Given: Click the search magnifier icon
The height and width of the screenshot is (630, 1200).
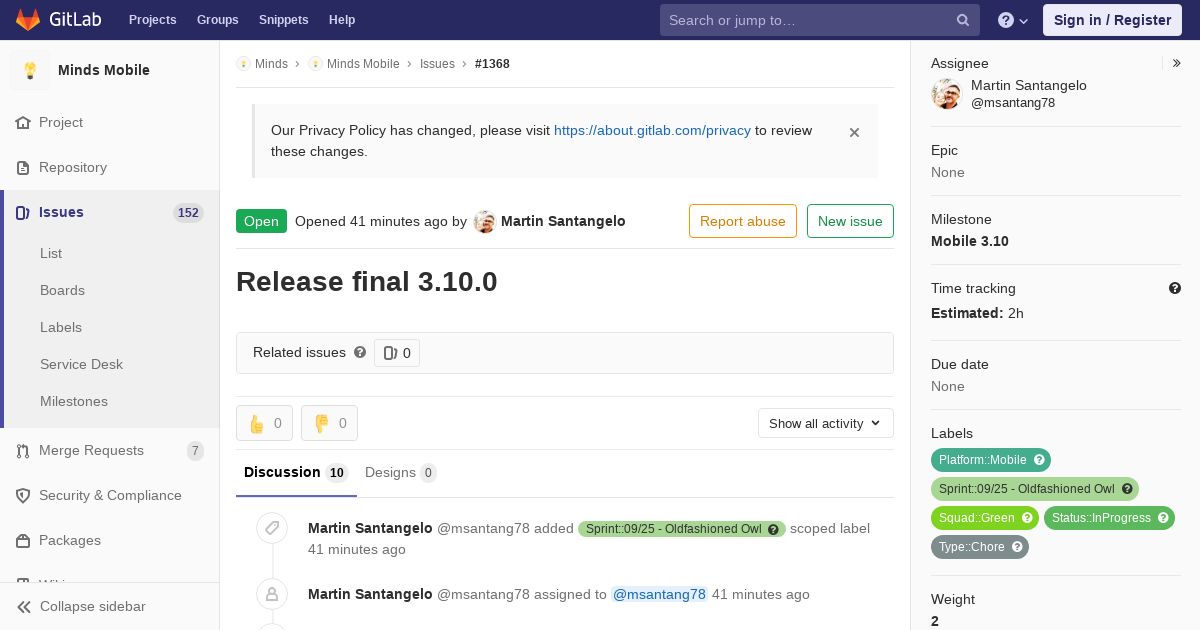Looking at the screenshot, I should coord(963,20).
